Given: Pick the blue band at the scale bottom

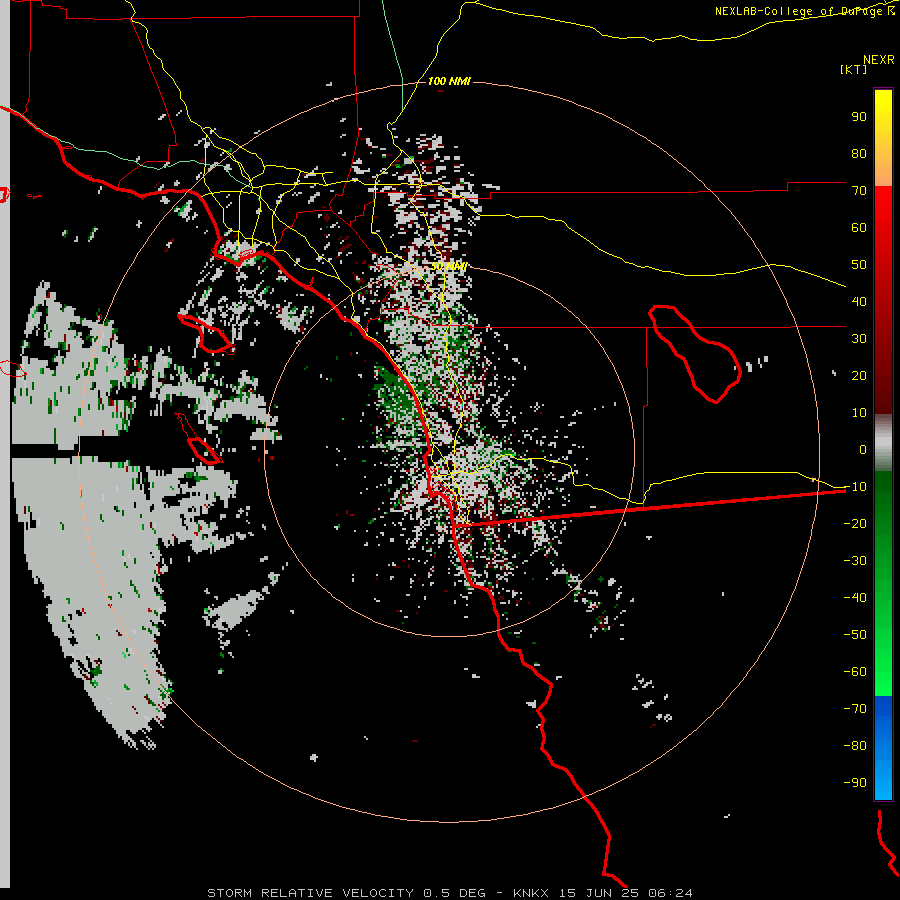Looking at the screenshot, I should pos(883,748).
